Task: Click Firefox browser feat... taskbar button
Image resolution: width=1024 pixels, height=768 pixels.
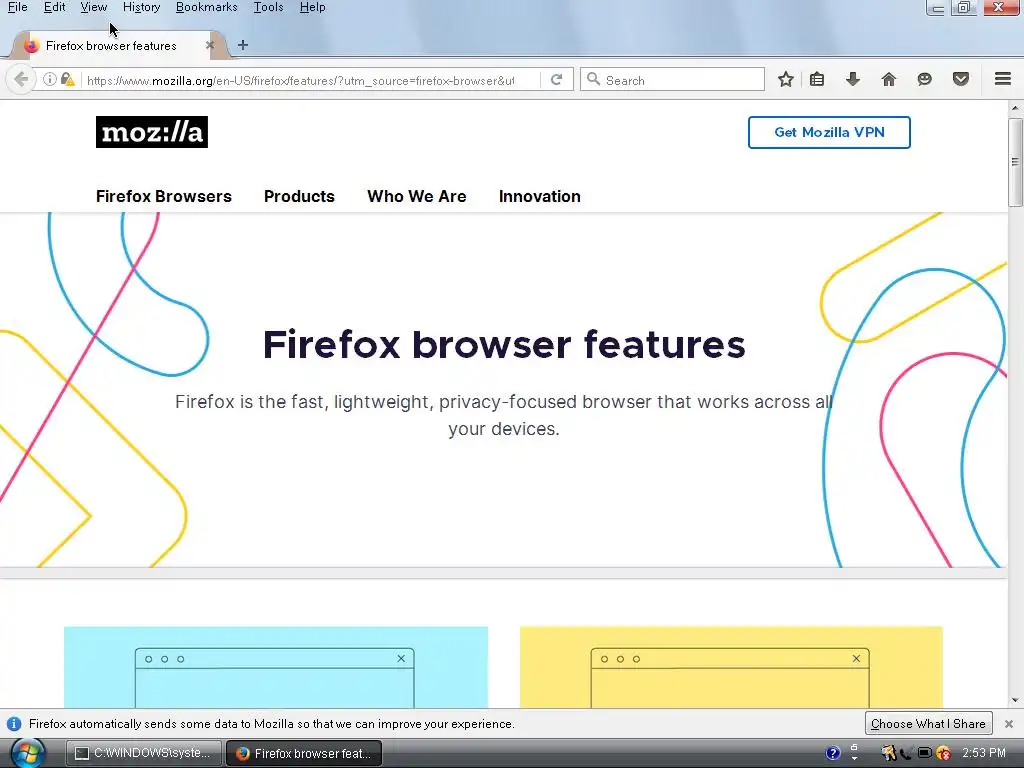Action: [x=304, y=753]
